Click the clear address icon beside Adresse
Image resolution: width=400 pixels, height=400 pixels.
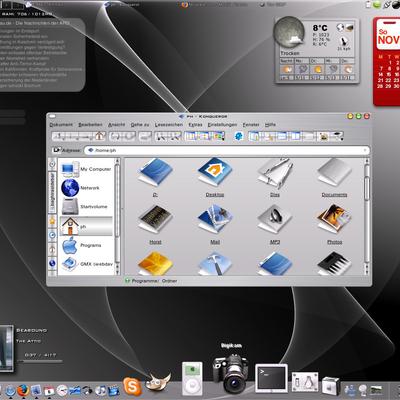tap(56, 150)
